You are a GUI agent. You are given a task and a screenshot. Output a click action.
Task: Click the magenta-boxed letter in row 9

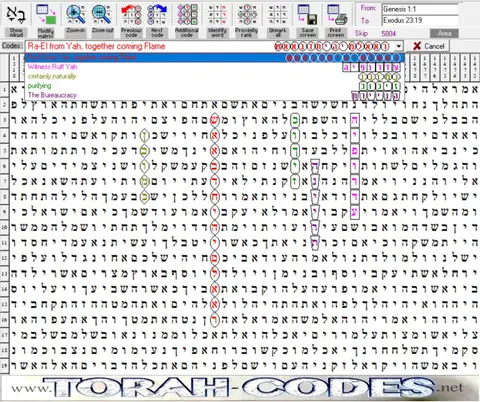pyautogui.click(x=355, y=212)
